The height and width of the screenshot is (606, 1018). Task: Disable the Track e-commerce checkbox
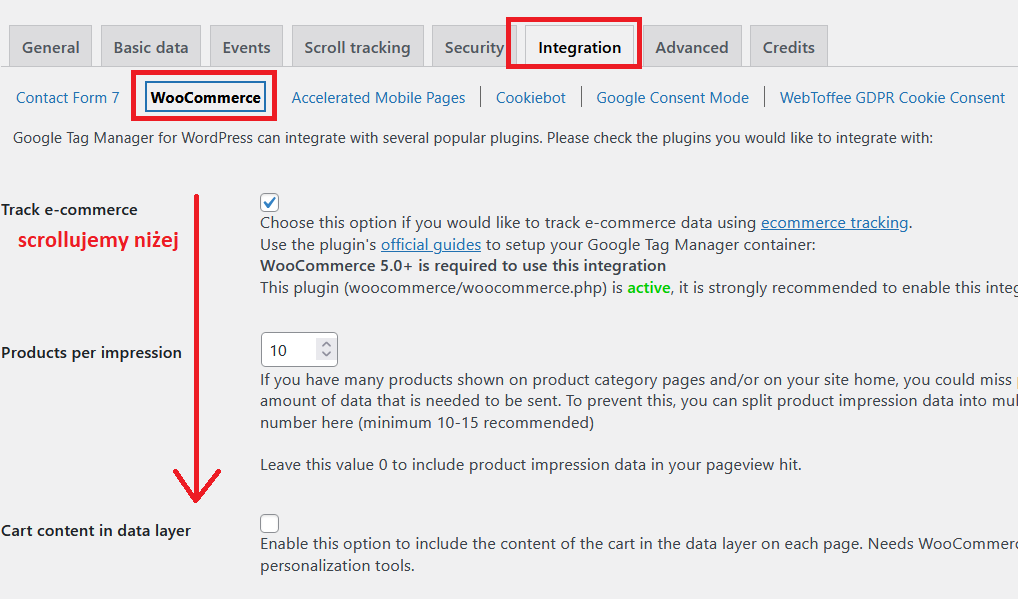(x=270, y=203)
